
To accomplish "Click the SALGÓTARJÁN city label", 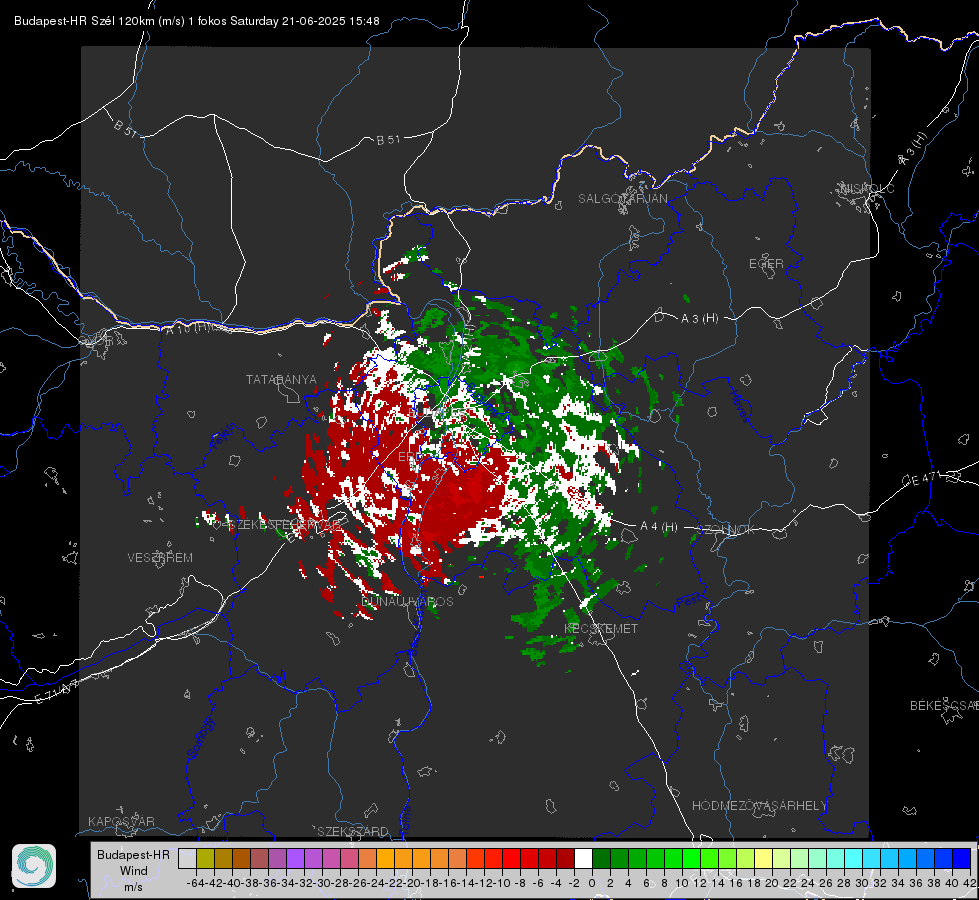I will (x=622, y=199).
